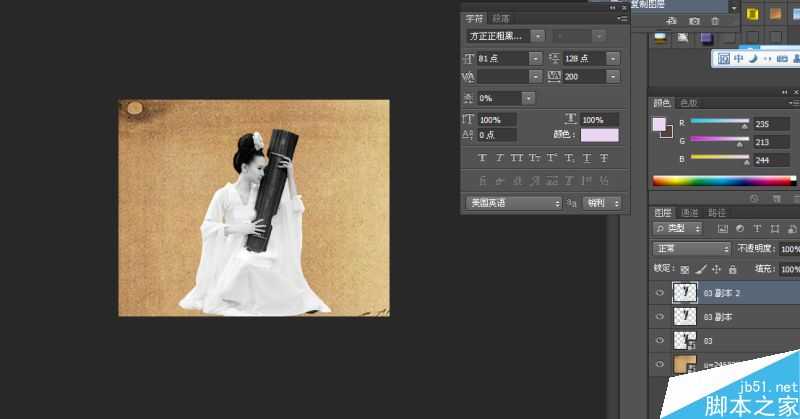Viewport: 800px width, 419px height.
Task: Enable all caps text style
Action: coord(517,158)
